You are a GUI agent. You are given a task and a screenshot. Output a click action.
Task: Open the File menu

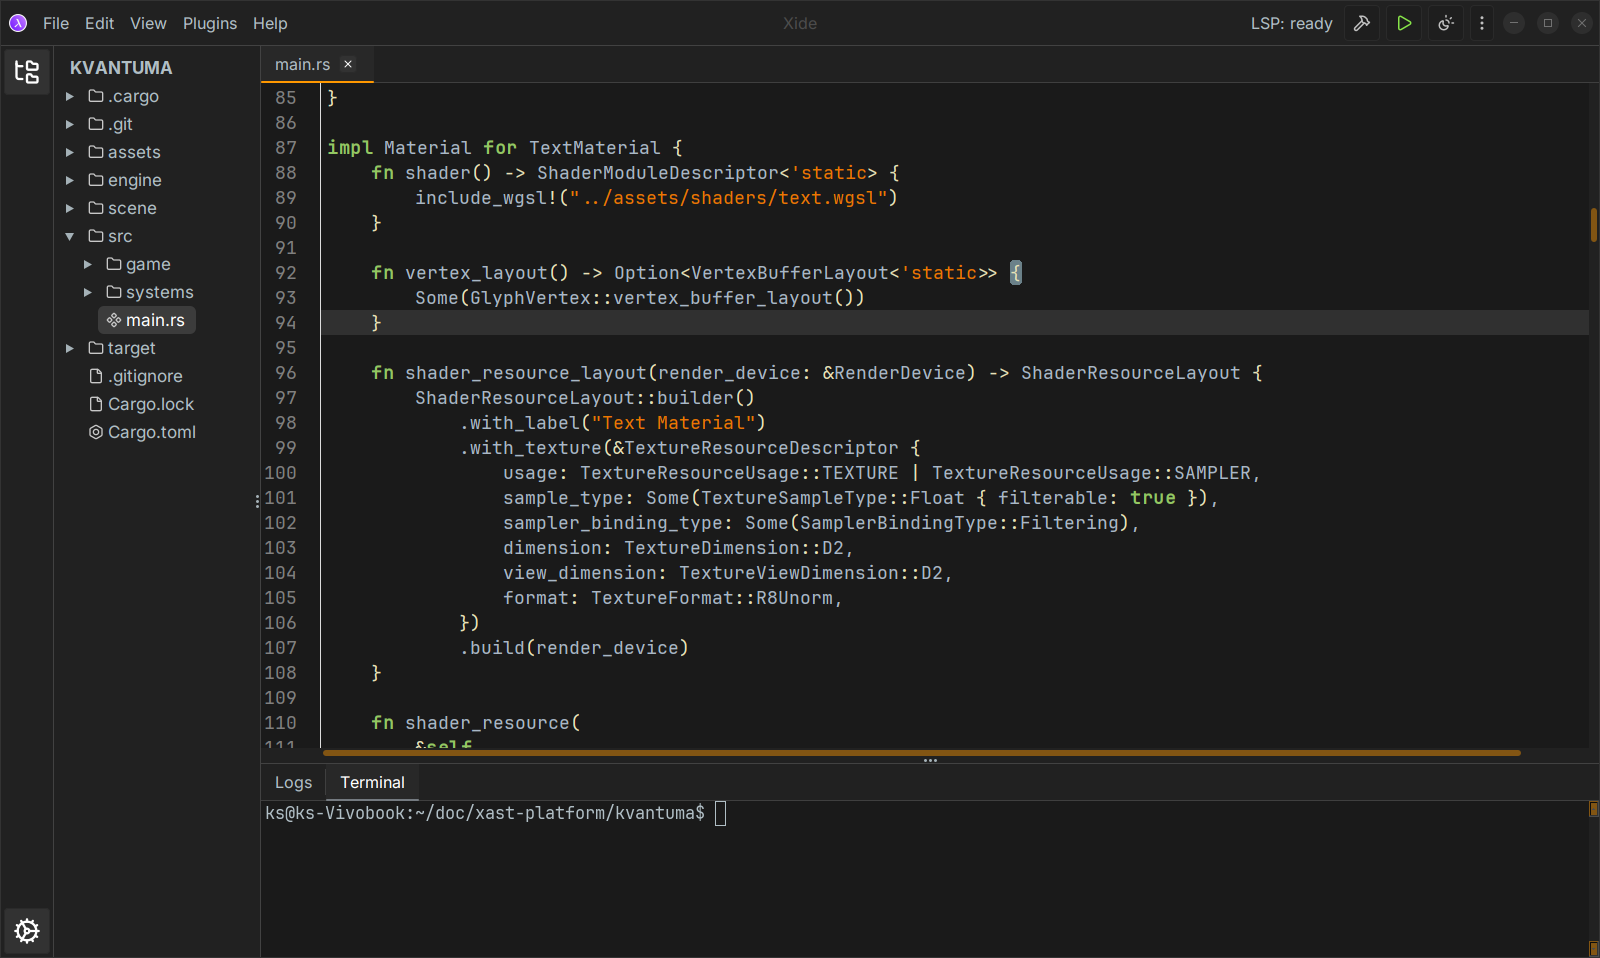[56, 23]
